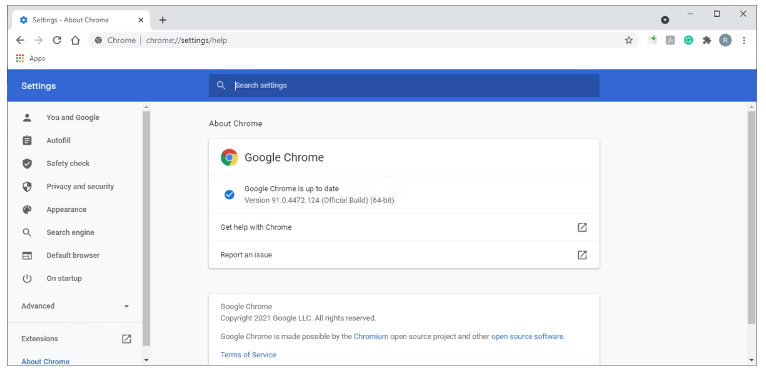Open the Chromium link
The height and width of the screenshot is (377, 766).
[371, 336]
